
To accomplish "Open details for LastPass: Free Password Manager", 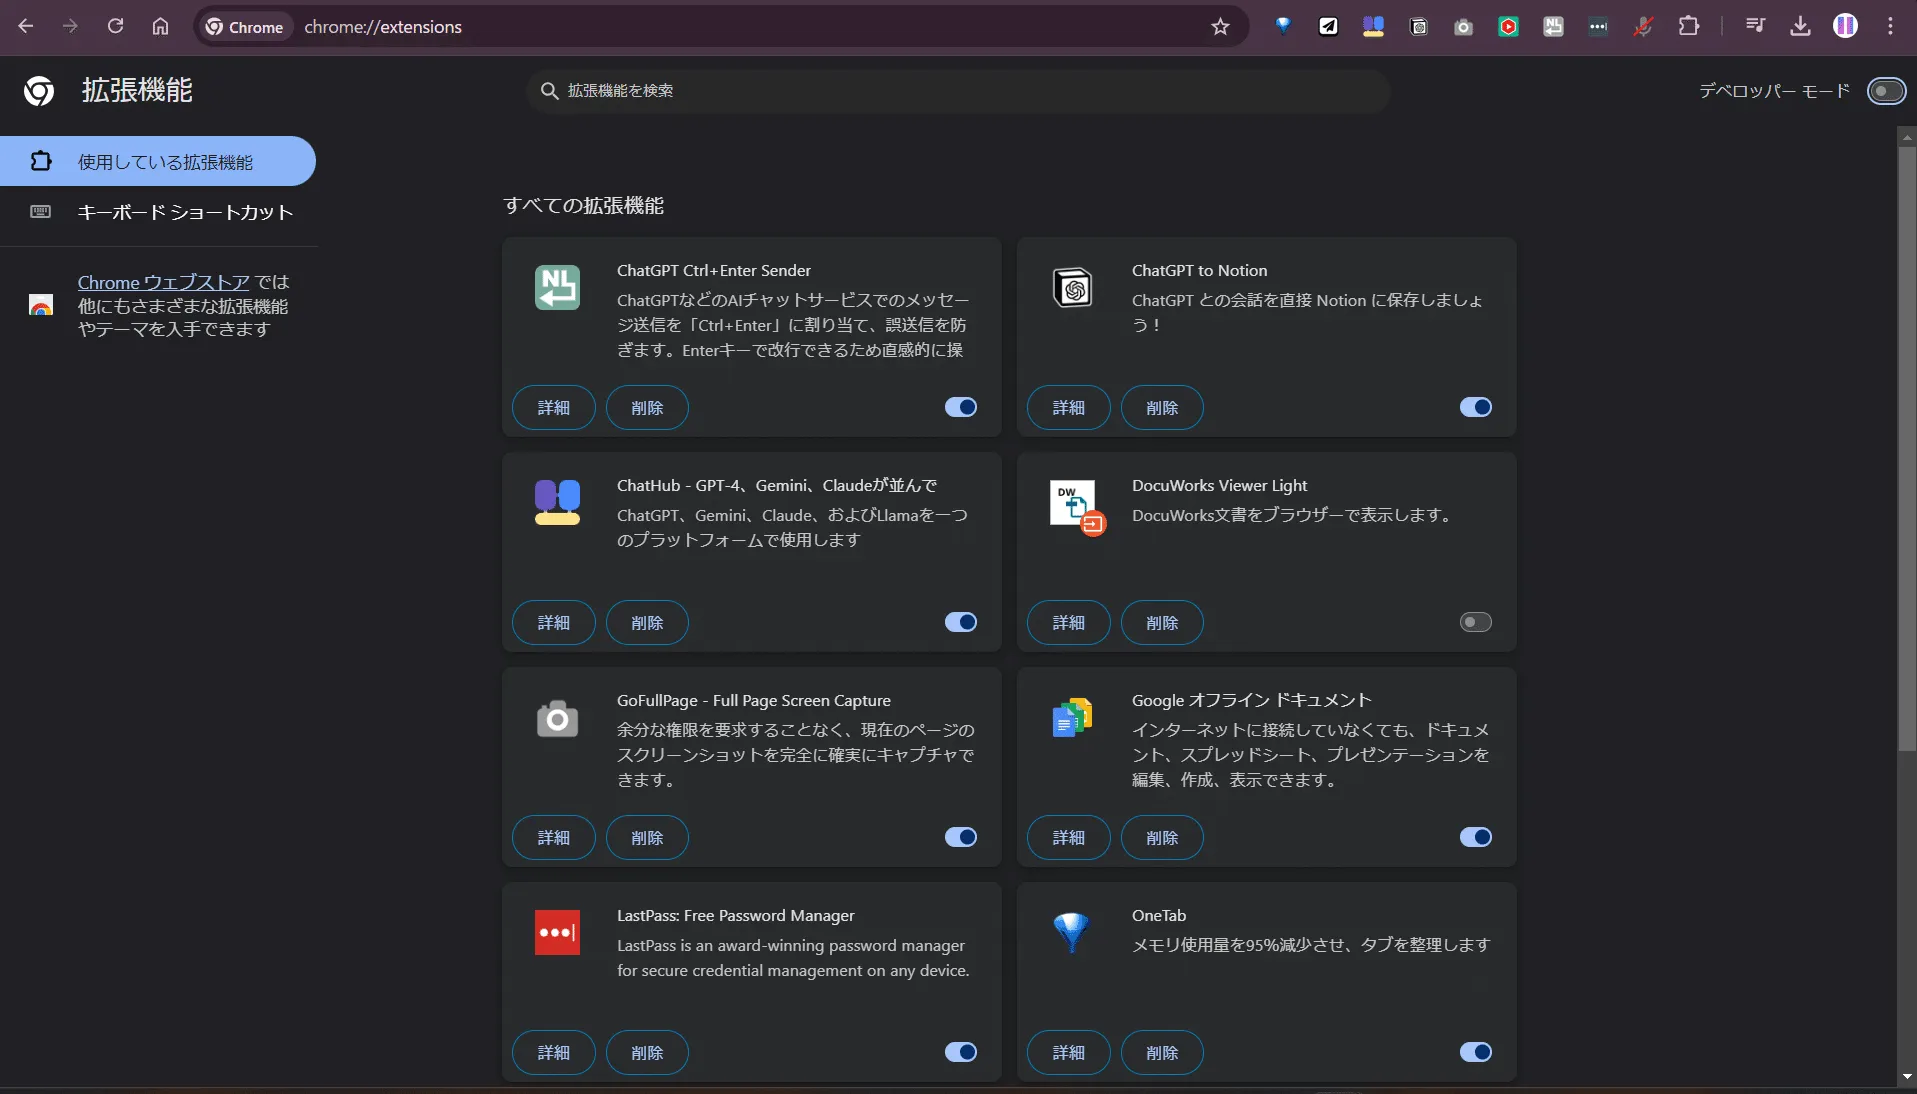I will [x=553, y=1052].
